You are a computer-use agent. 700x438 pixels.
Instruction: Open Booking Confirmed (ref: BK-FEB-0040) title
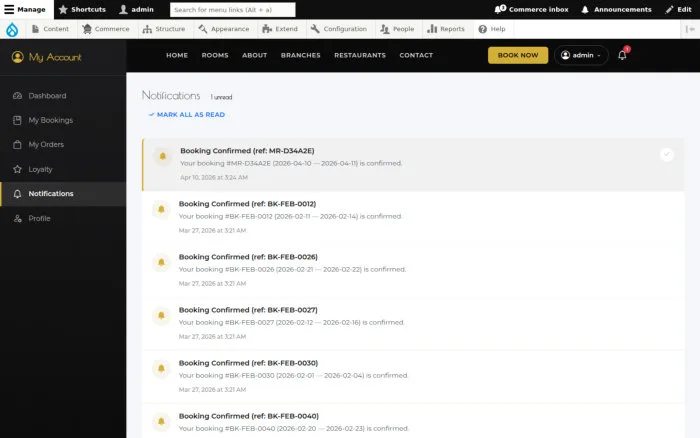click(249, 416)
